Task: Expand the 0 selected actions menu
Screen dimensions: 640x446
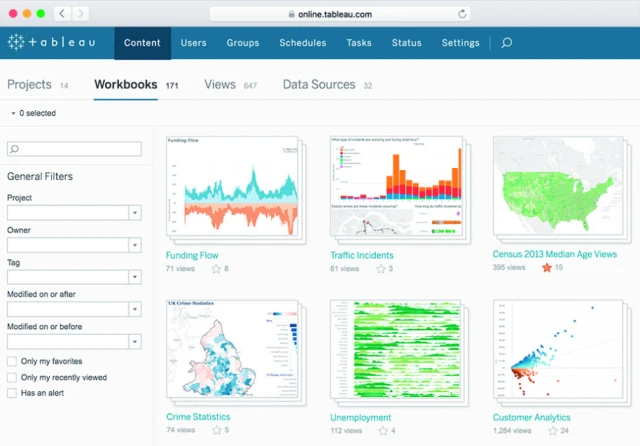Action: tap(33, 113)
